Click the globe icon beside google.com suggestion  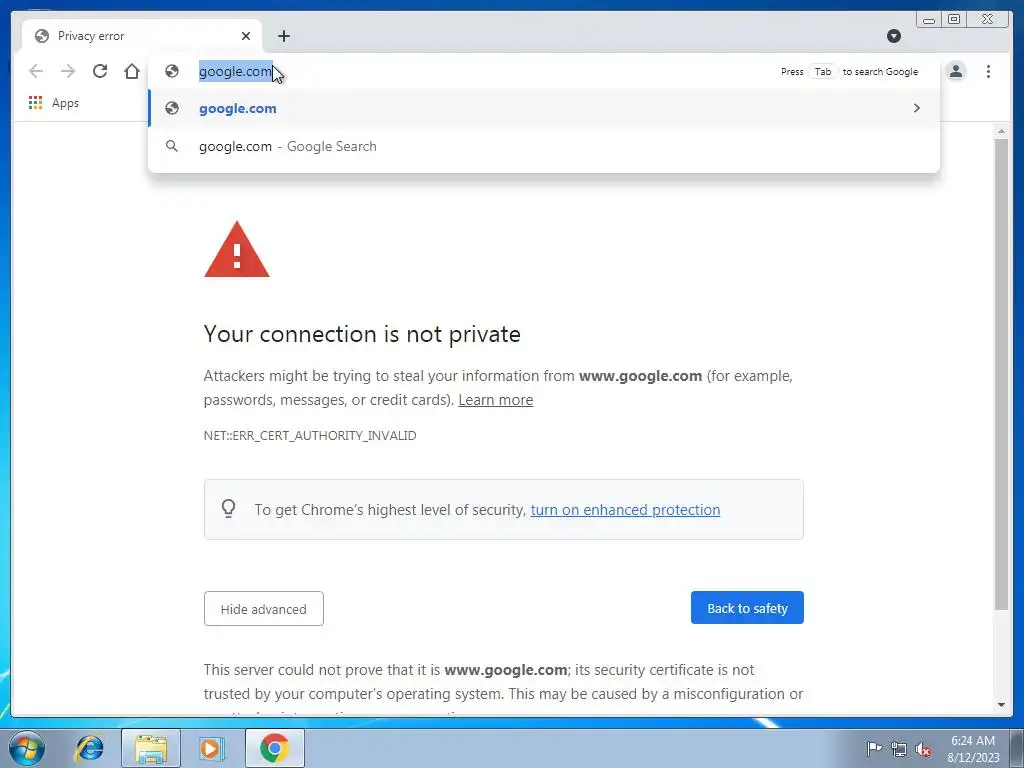(172, 108)
